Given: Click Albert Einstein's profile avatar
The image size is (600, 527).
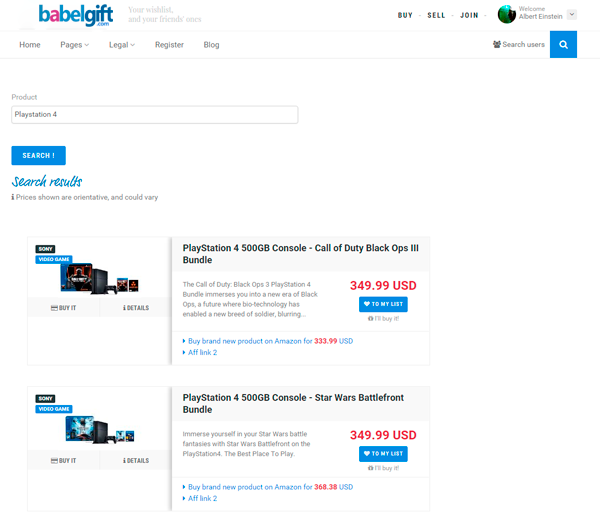Looking at the screenshot, I should [507, 14].
